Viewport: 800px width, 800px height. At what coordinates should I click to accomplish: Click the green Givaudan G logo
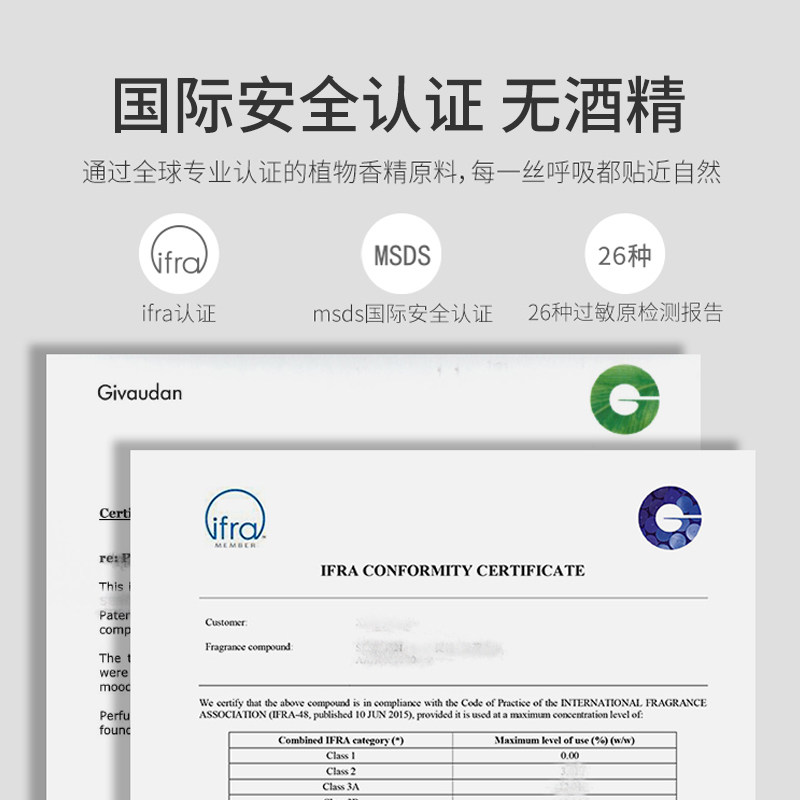[624, 399]
